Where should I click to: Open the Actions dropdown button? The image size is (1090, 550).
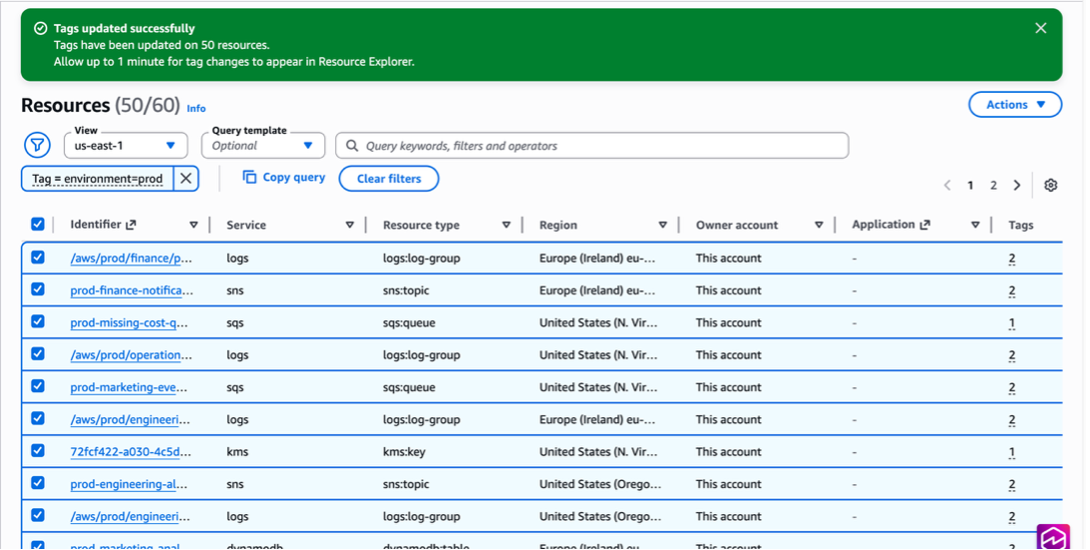click(x=1015, y=104)
